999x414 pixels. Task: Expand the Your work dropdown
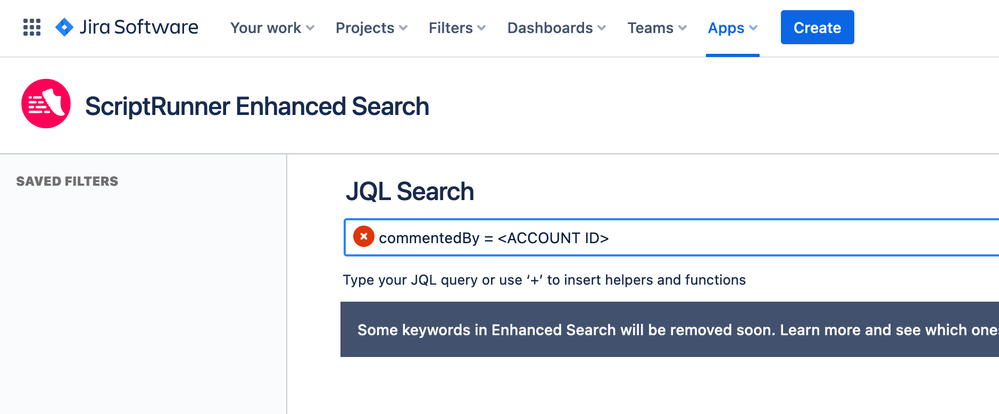click(x=272, y=28)
